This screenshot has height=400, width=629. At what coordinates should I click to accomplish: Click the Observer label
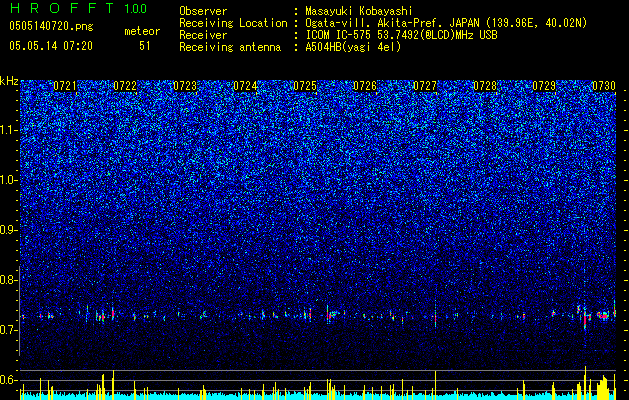click(x=203, y=11)
